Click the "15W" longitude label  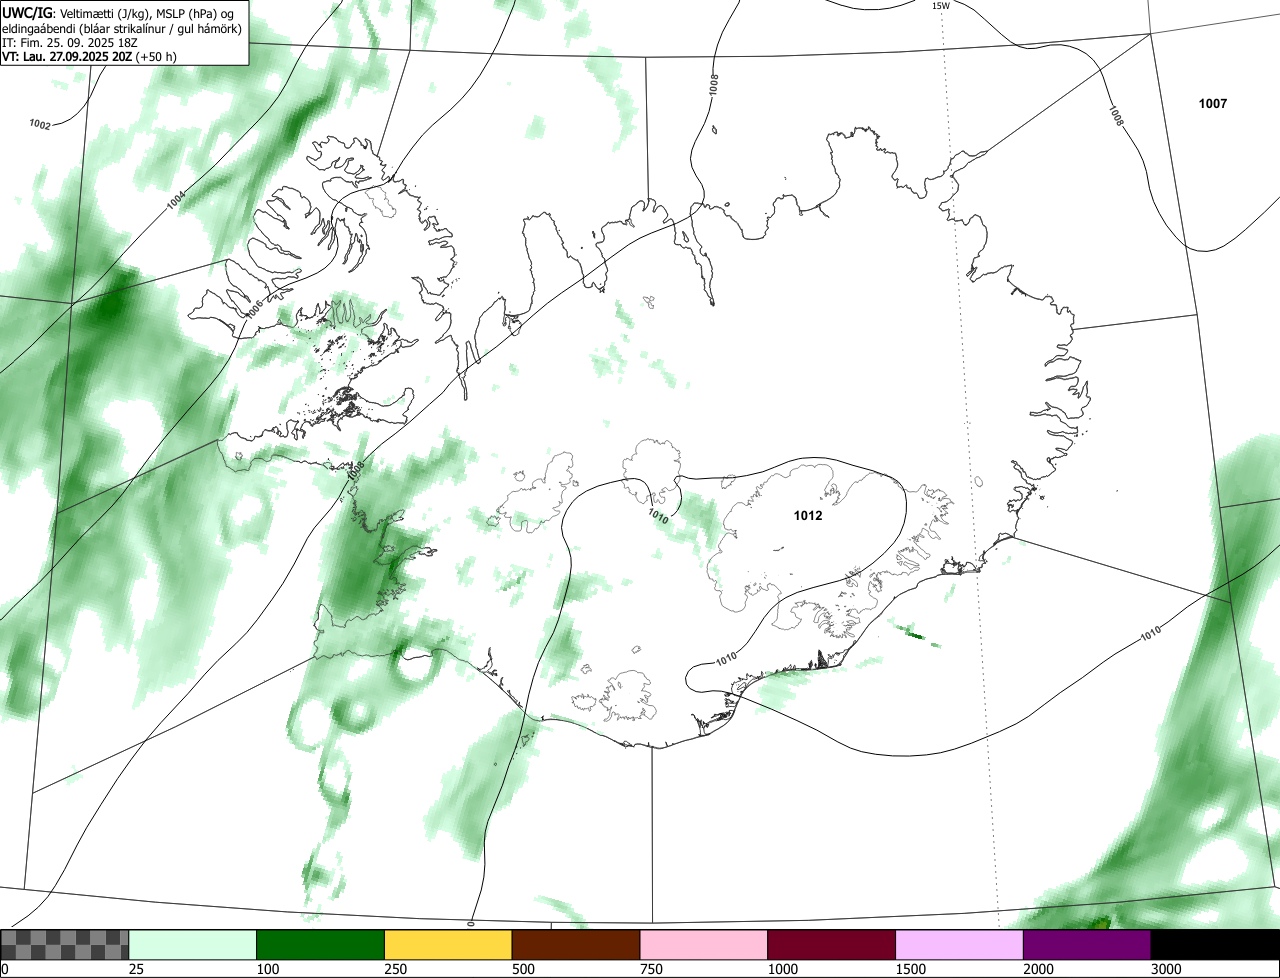pos(940,6)
